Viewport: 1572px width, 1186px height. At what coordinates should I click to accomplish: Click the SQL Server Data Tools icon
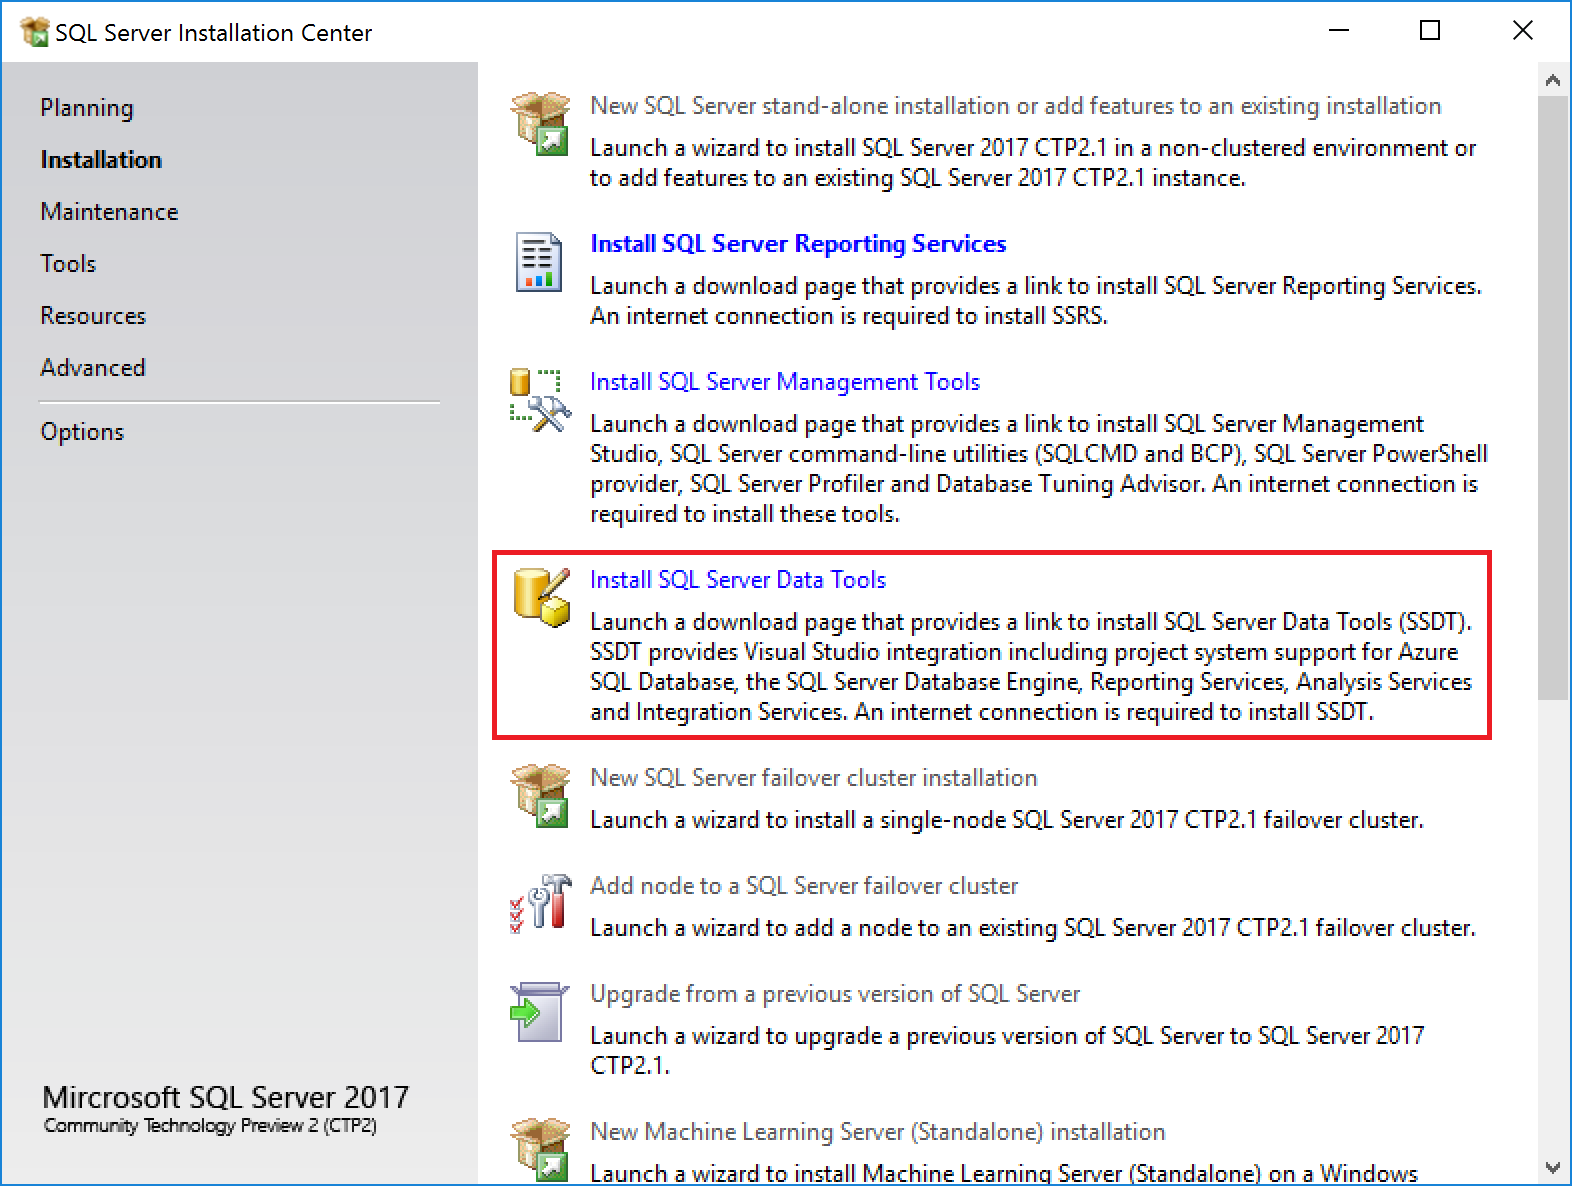[540, 597]
